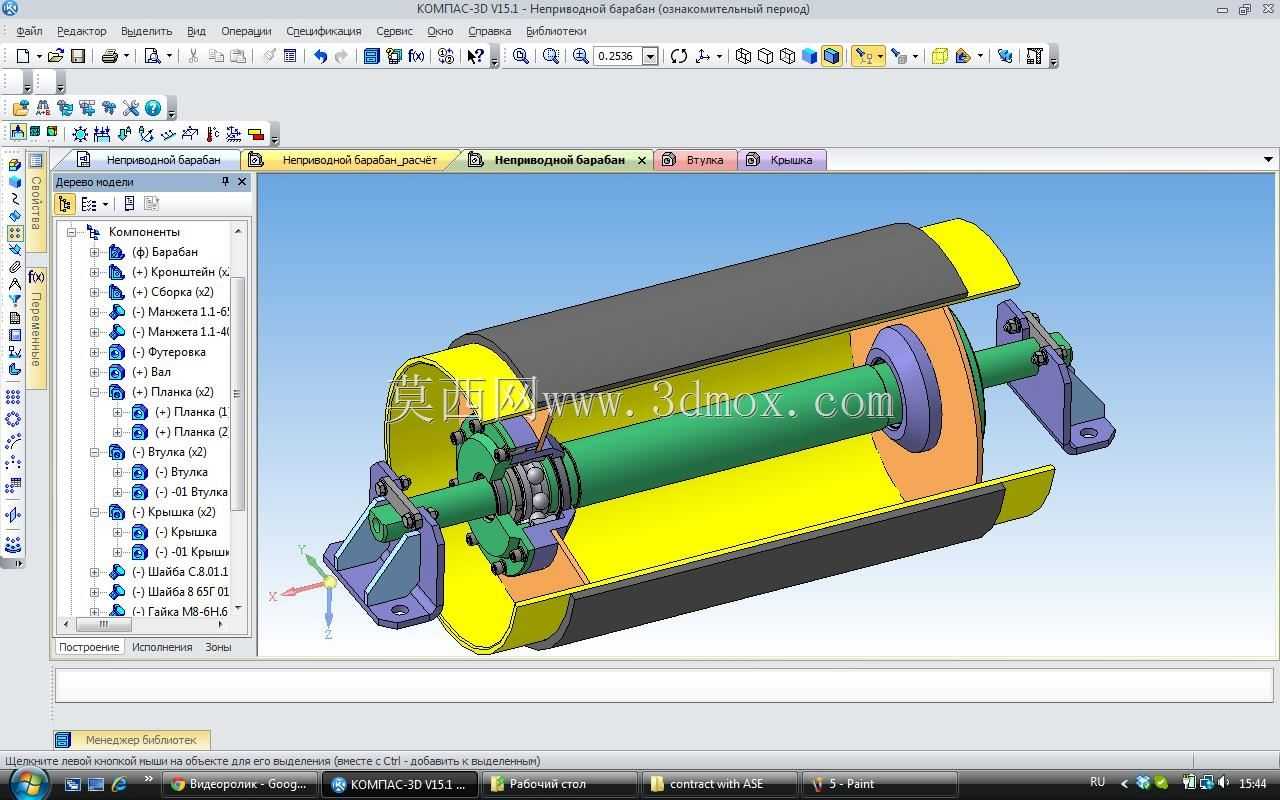Click the RU language indicator in tray

click(1097, 783)
